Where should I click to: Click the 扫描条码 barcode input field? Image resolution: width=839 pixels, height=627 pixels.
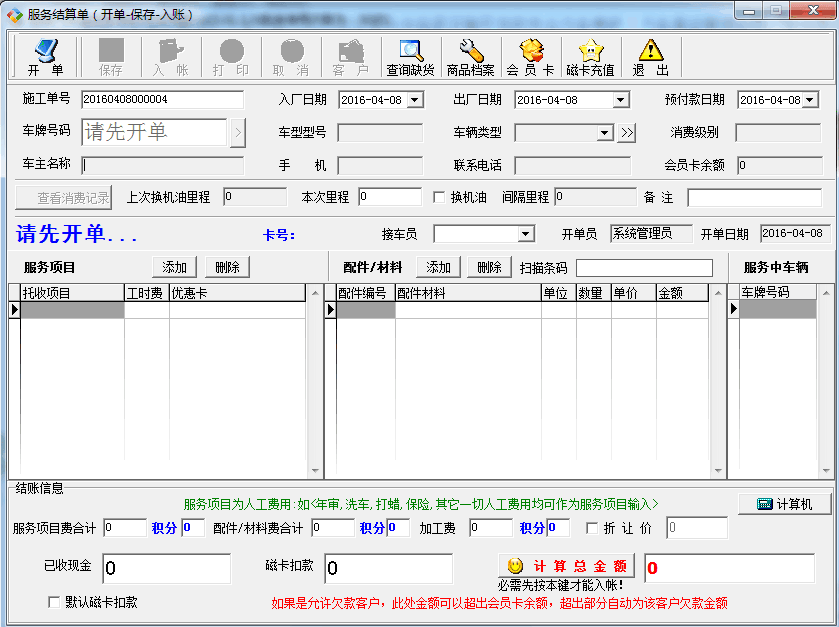coord(644,268)
